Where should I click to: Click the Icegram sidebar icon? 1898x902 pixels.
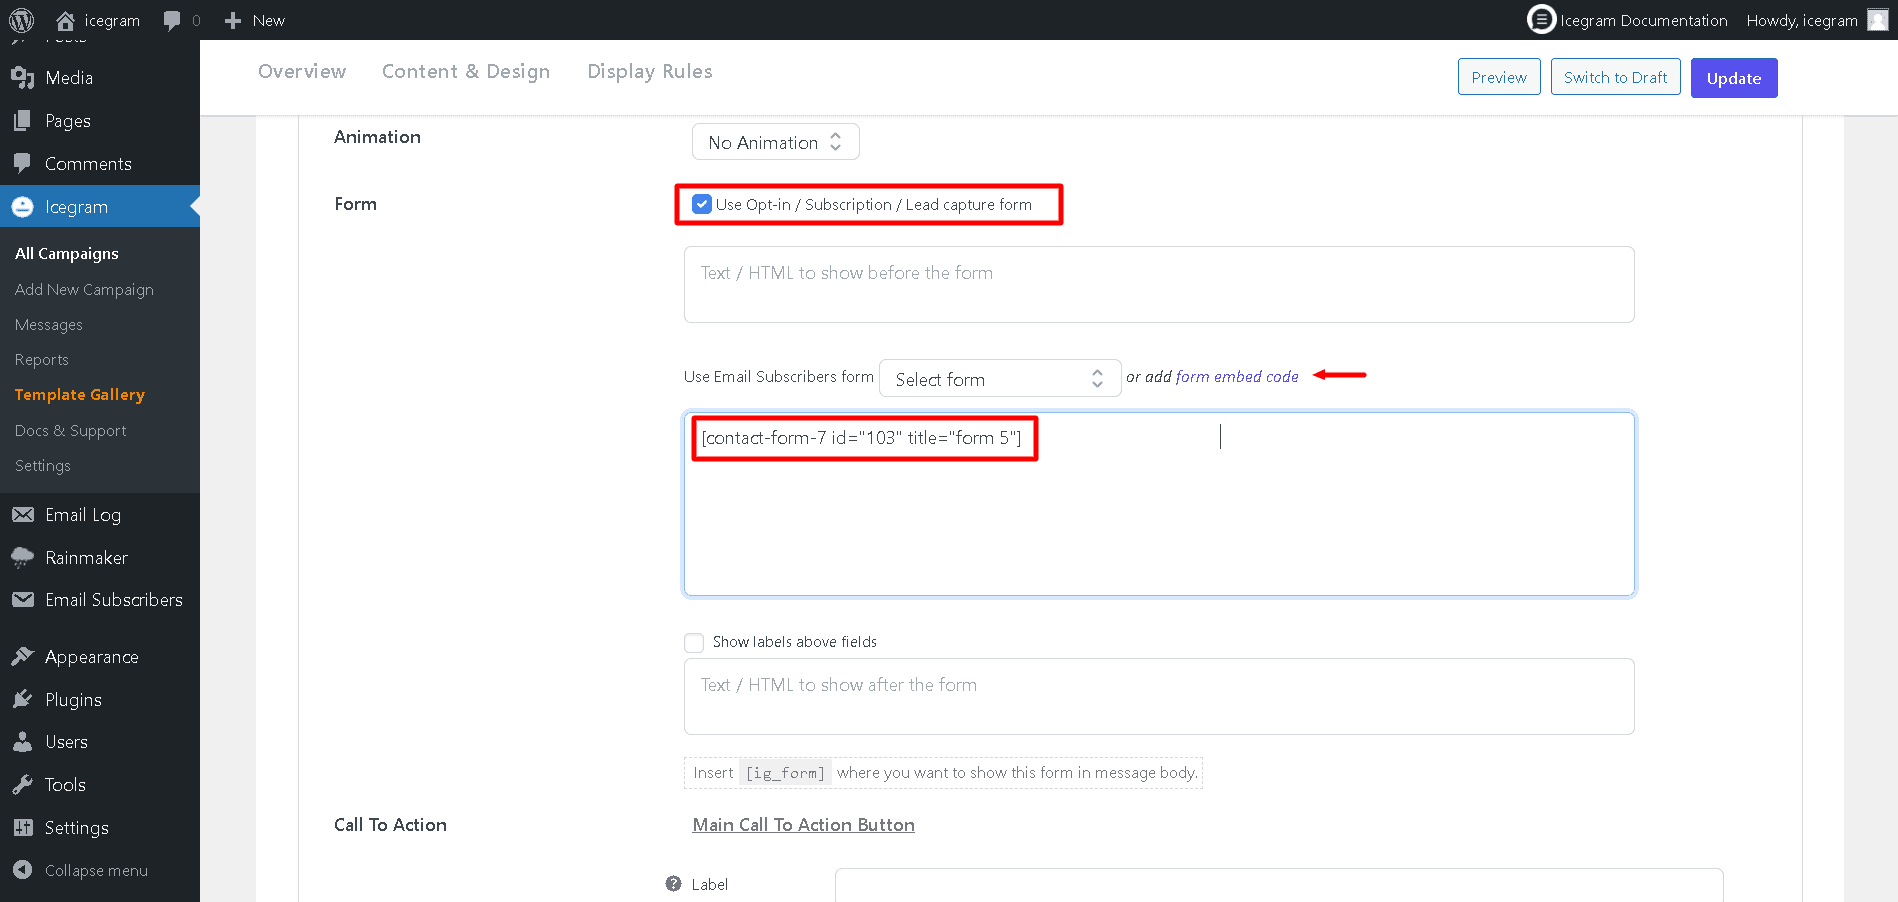pyautogui.click(x=23, y=206)
